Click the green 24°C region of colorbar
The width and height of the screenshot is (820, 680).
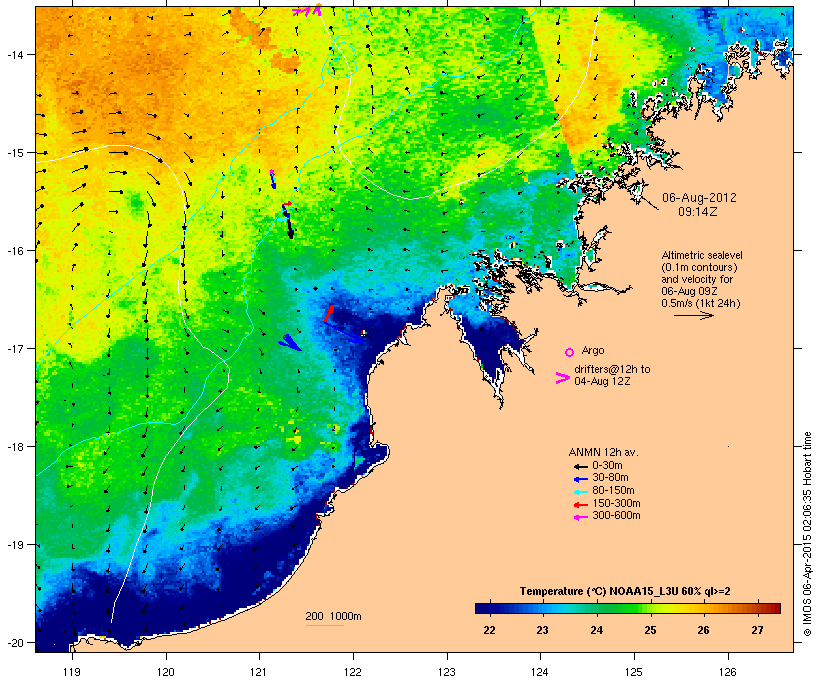tap(597, 608)
